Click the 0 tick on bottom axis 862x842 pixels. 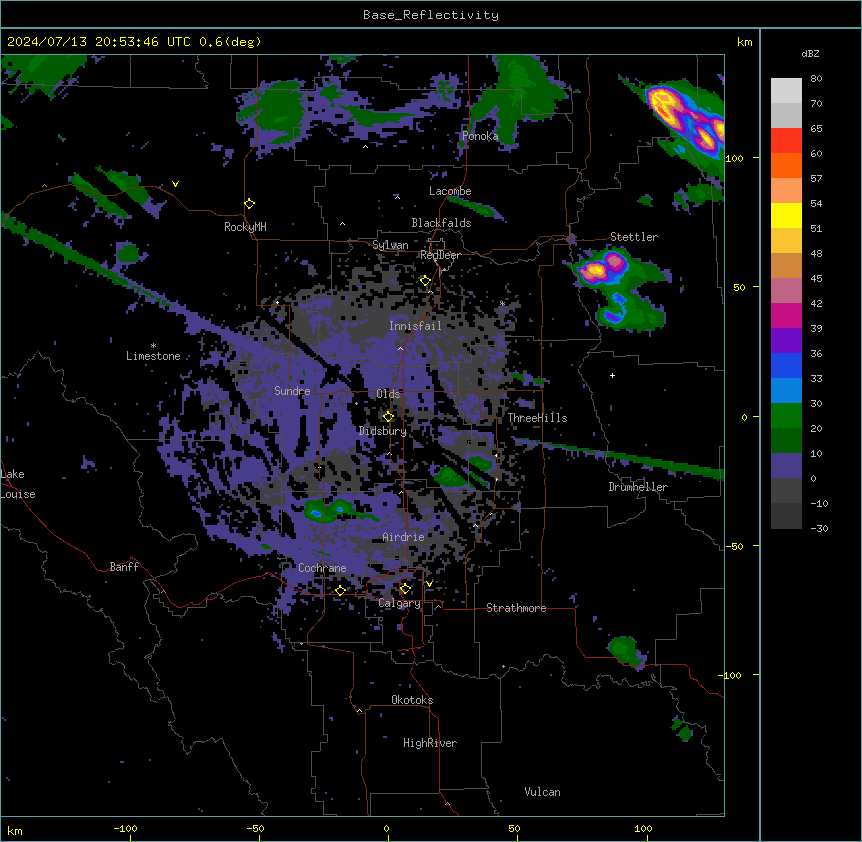click(x=386, y=829)
